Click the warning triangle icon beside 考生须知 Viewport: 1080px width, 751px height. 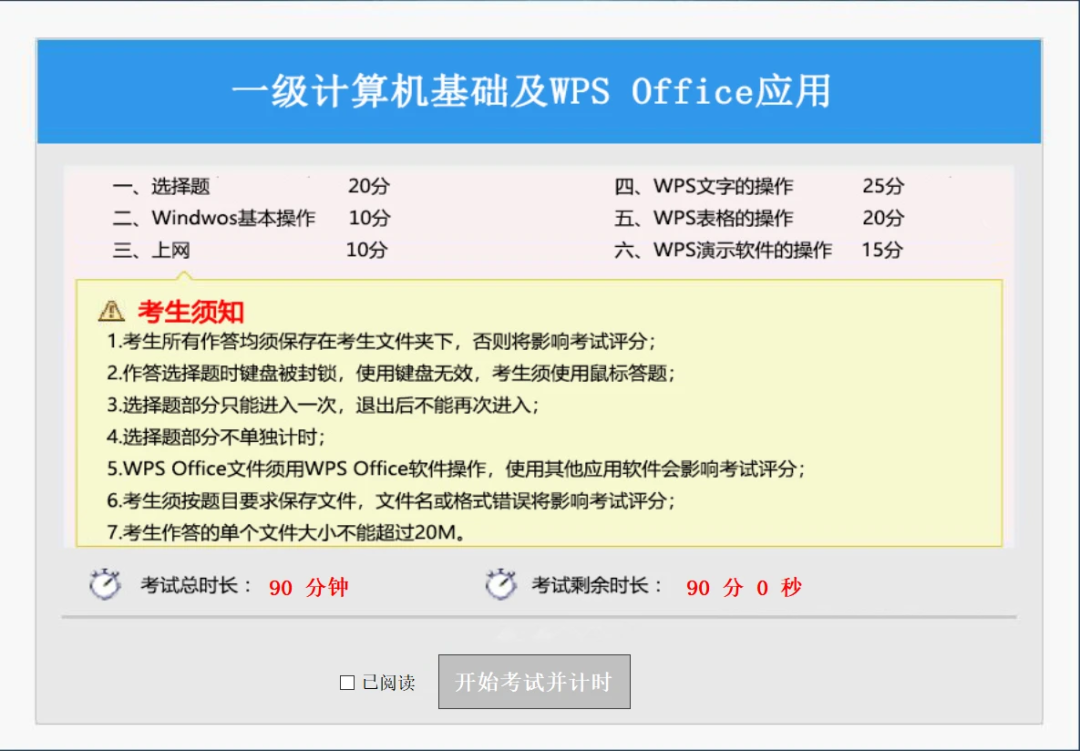click(x=112, y=311)
